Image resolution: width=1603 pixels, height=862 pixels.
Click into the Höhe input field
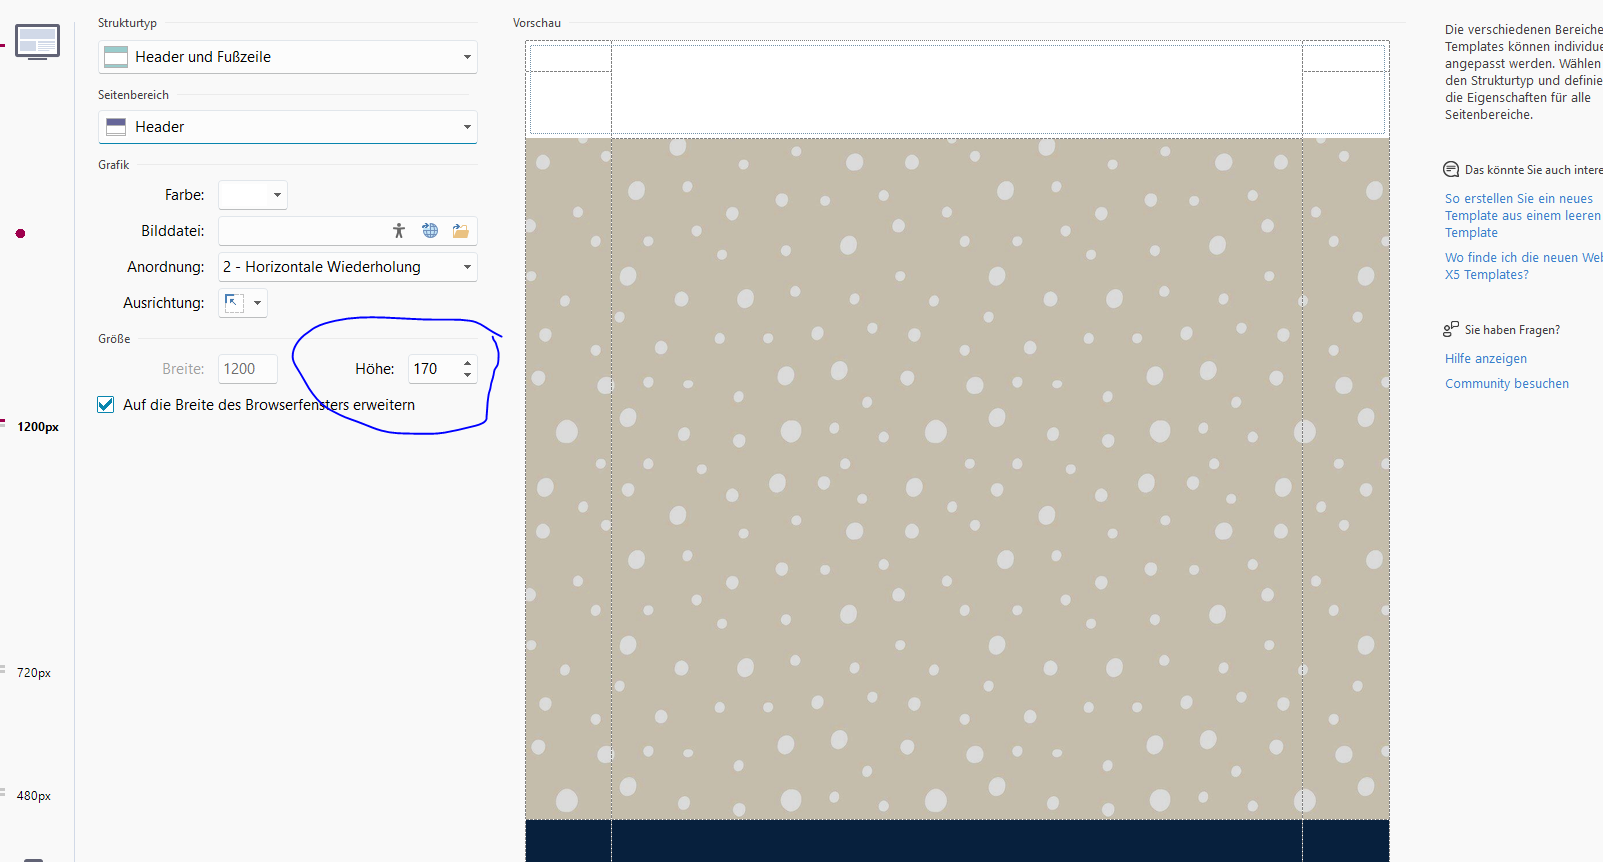click(x=432, y=369)
